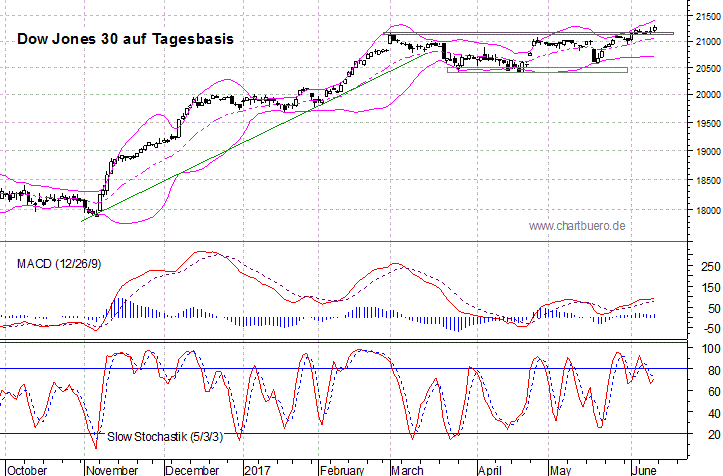Click the stochastic axis value 60
Viewport: 723px width, 476px height.
714,392
